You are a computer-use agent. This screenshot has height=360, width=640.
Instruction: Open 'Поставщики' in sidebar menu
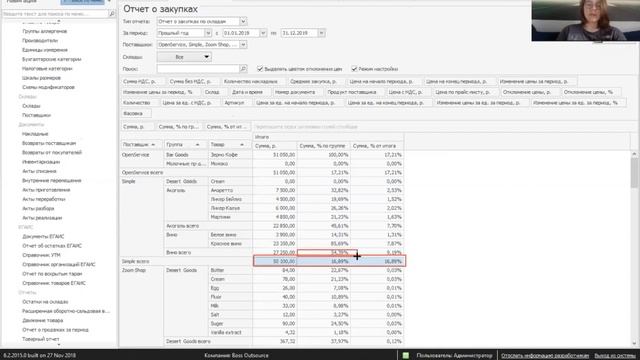pos(36,115)
